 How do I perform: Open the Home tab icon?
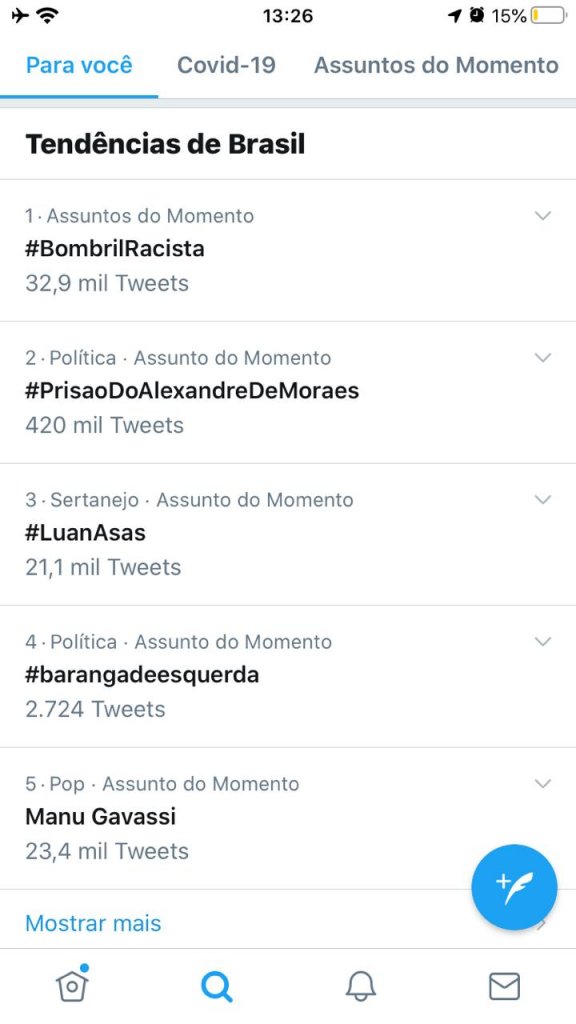[72, 984]
